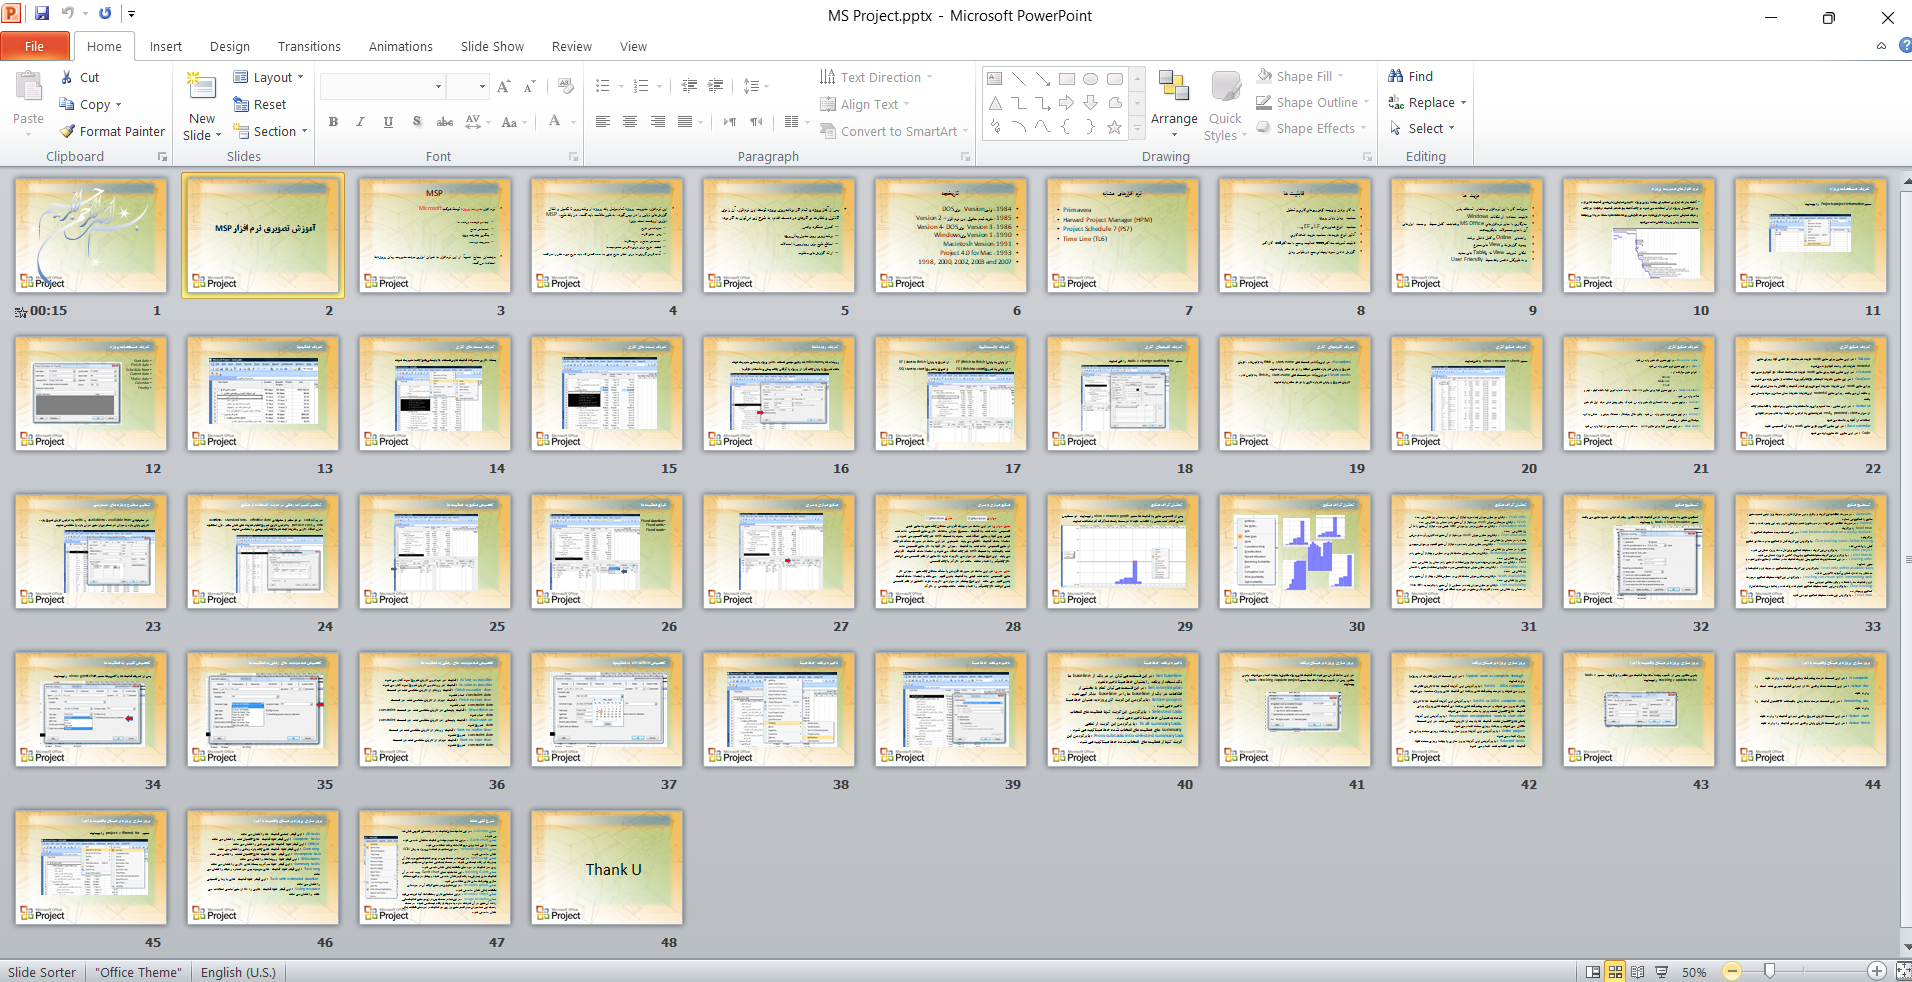Viewport: 1912px width, 982px height.
Task: Click Convert to SmartArt
Action: click(x=894, y=131)
